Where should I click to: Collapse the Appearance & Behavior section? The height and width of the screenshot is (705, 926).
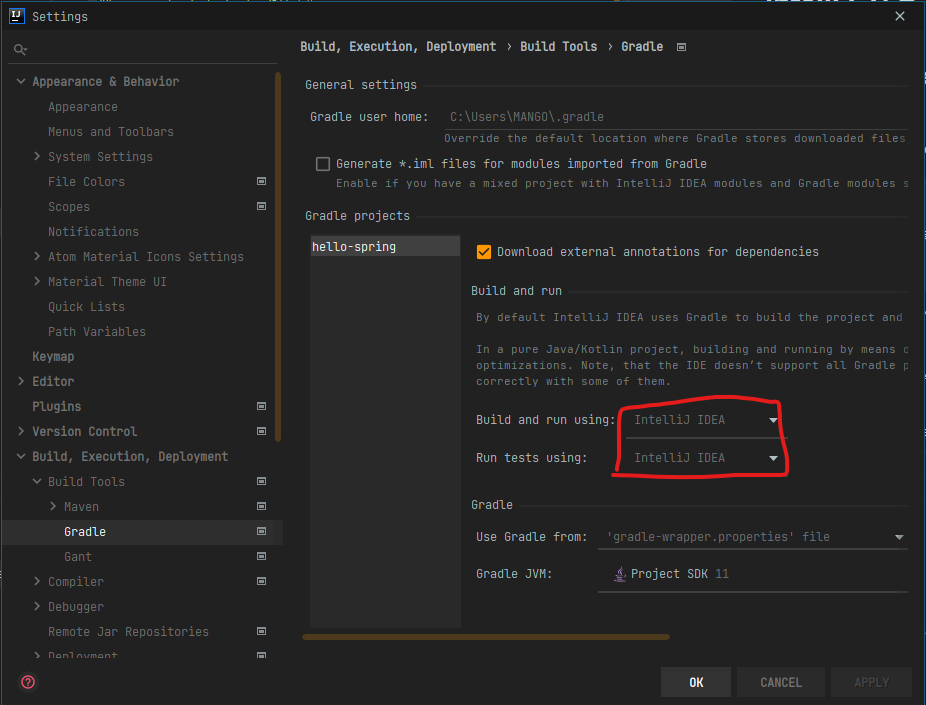point(21,81)
